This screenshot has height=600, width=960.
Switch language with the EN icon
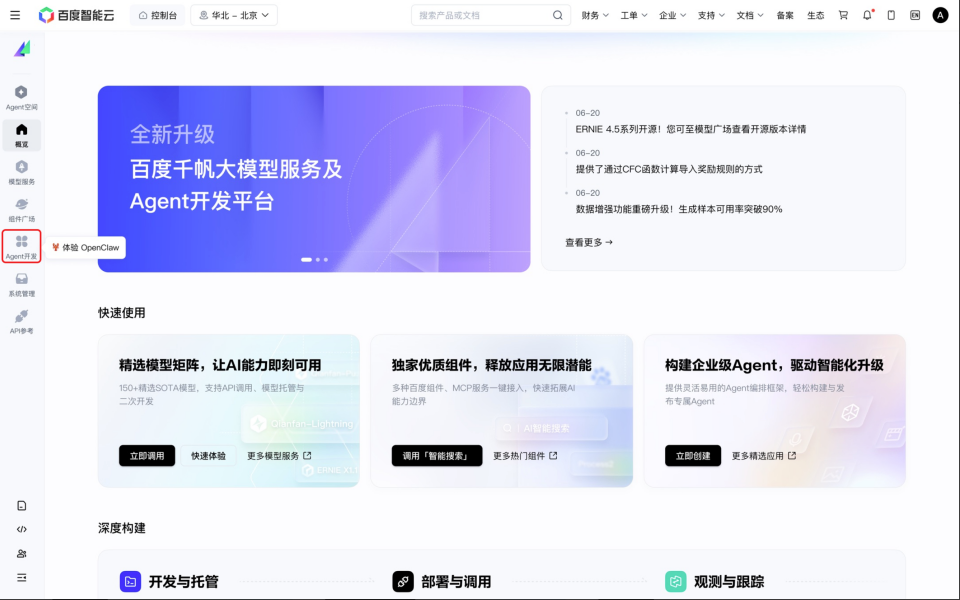915,15
